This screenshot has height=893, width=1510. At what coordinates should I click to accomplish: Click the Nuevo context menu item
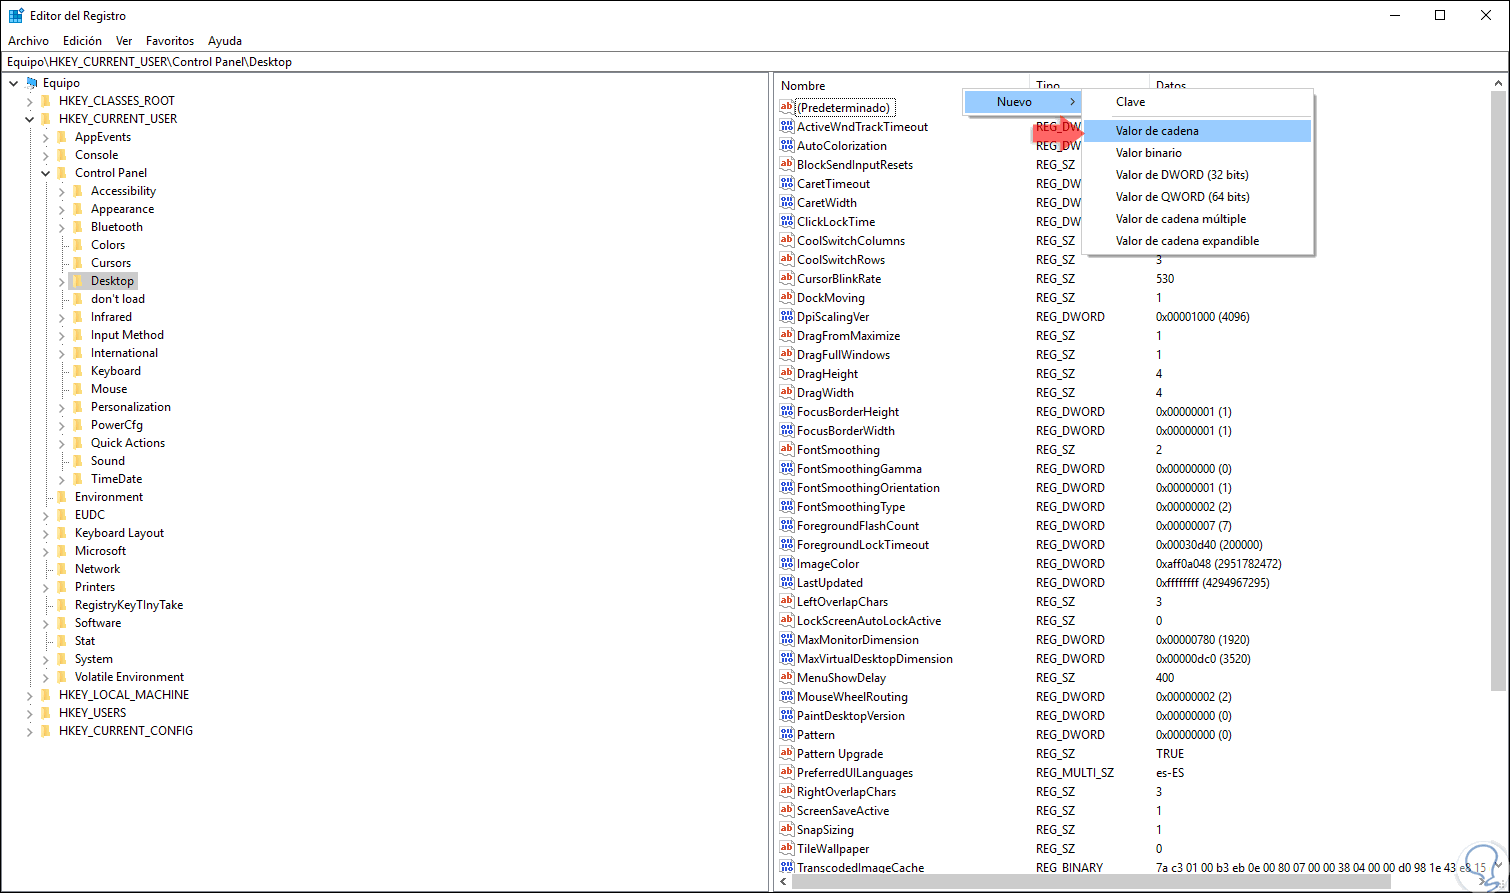(x=1023, y=102)
